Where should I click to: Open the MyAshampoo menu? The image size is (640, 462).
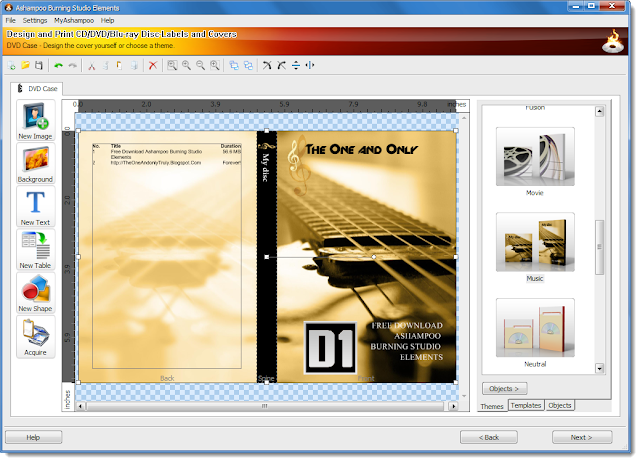(x=74, y=20)
